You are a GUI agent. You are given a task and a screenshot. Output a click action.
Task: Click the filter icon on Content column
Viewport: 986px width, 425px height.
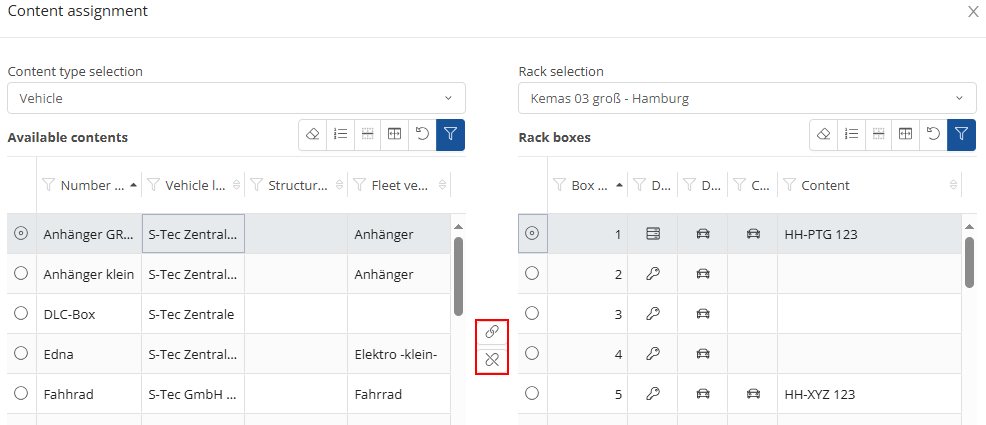(788, 185)
